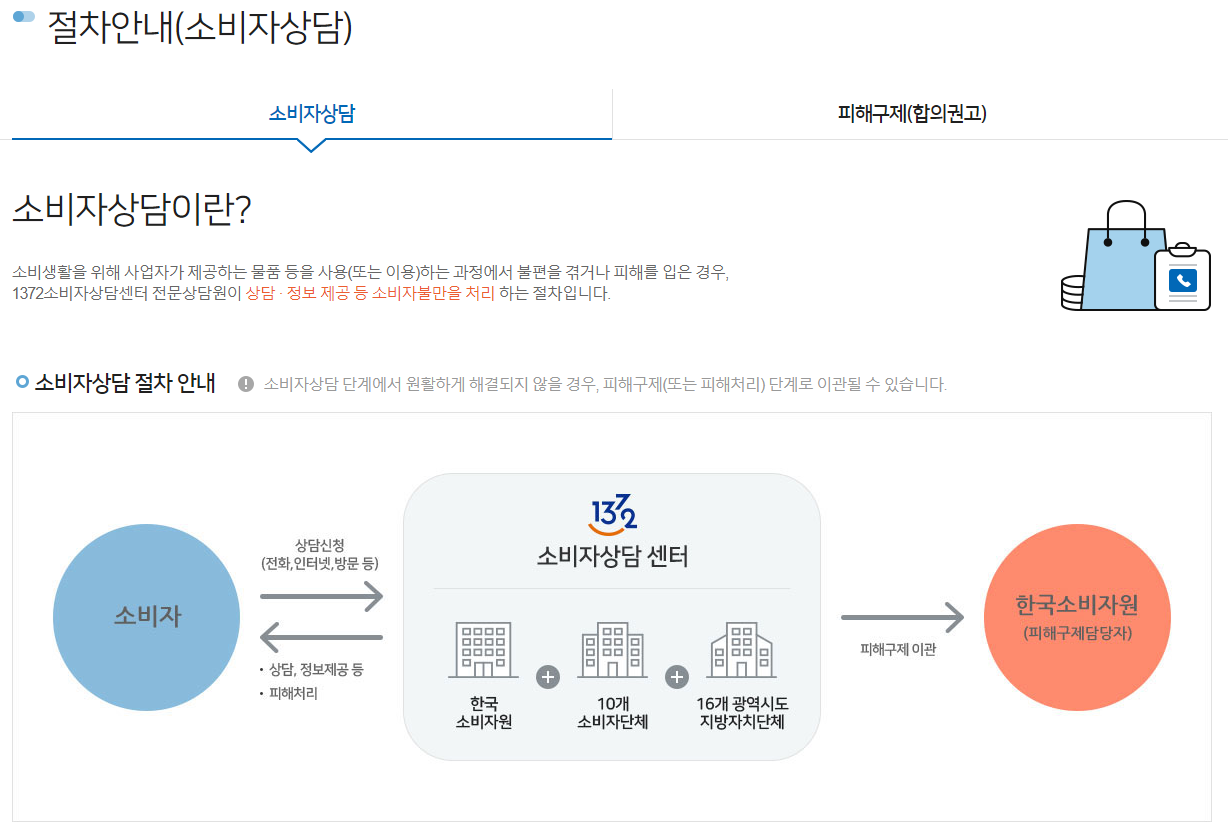Click the plus icon before 16개 광역시도 building
Viewport: 1228px width, 827px height.
click(x=677, y=677)
